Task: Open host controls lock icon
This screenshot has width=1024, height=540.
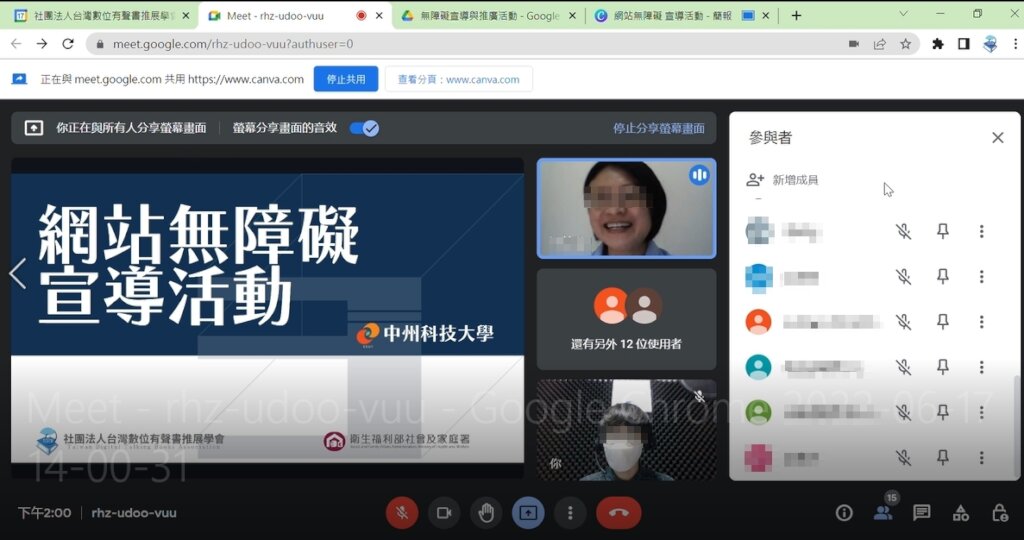Action: tap(1000, 513)
